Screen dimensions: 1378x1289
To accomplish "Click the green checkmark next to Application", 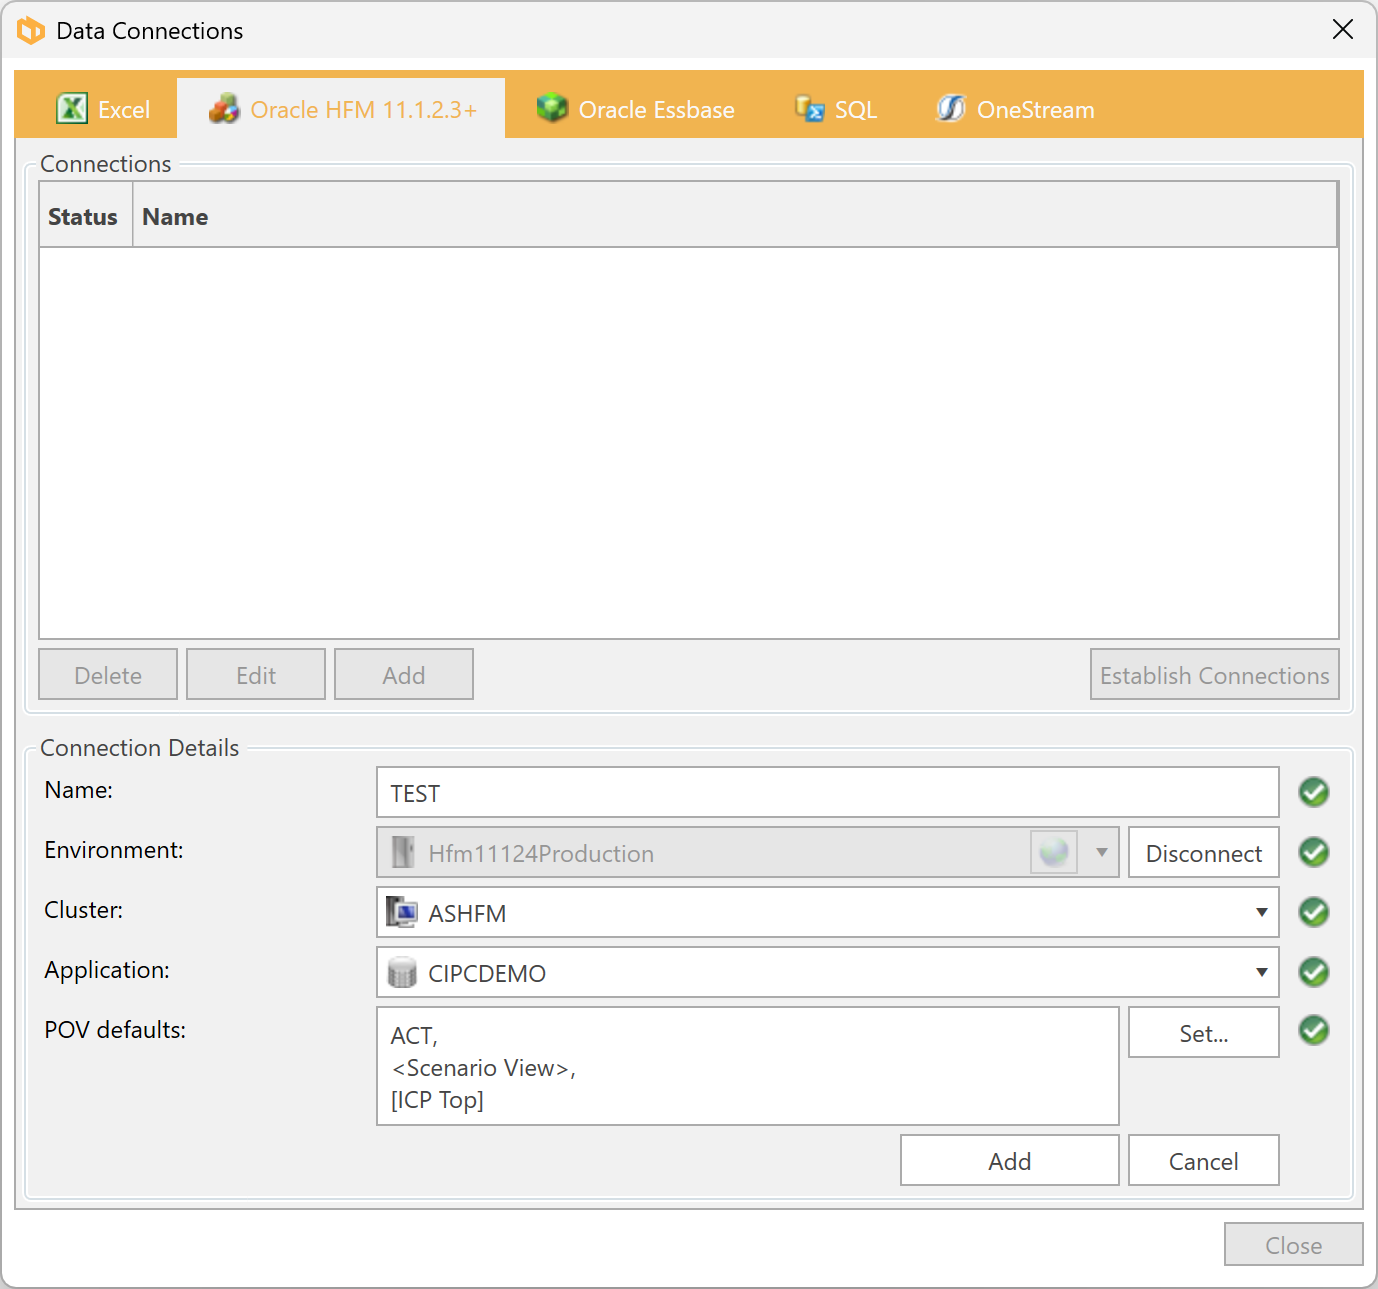I will tap(1314, 972).
